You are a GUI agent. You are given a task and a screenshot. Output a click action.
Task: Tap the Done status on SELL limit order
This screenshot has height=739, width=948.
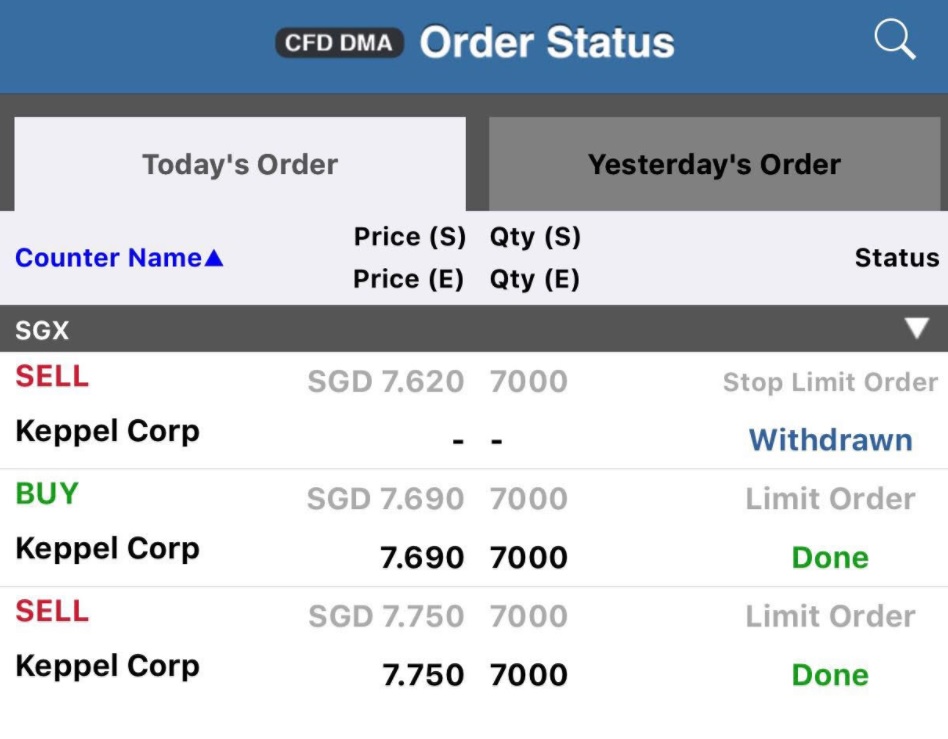[x=829, y=674]
